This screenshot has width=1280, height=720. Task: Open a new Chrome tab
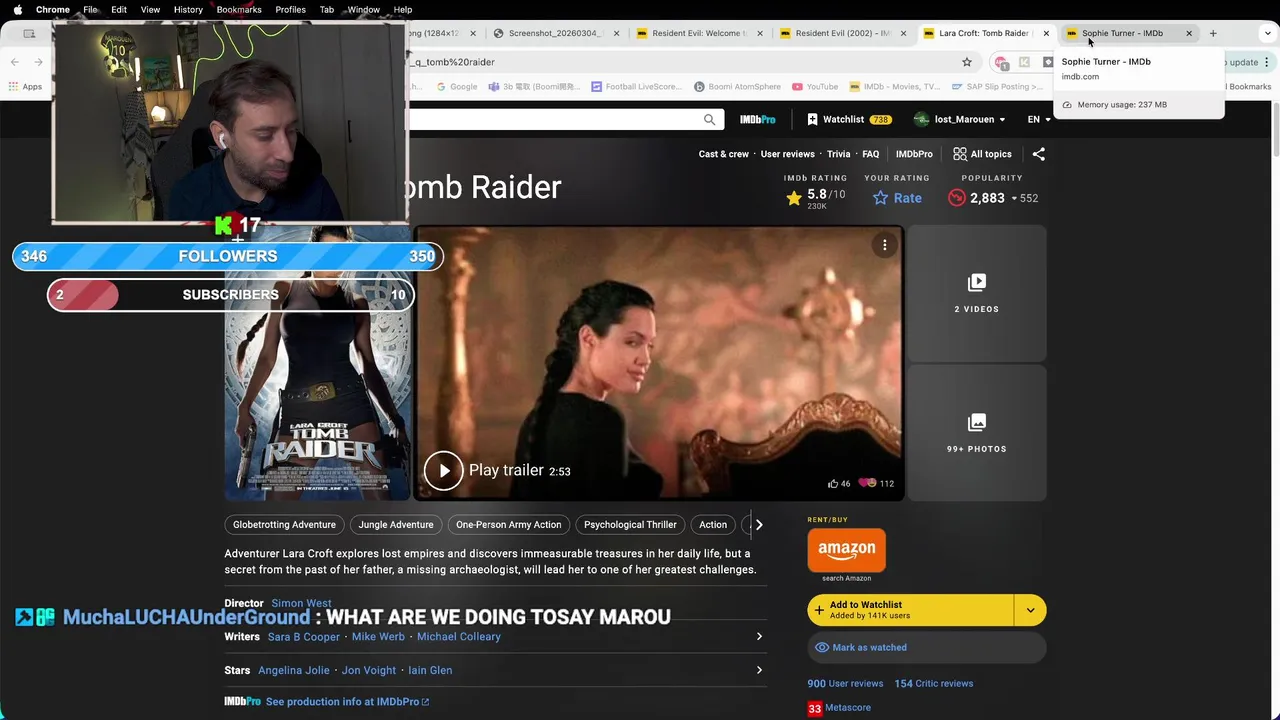[1213, 33]
